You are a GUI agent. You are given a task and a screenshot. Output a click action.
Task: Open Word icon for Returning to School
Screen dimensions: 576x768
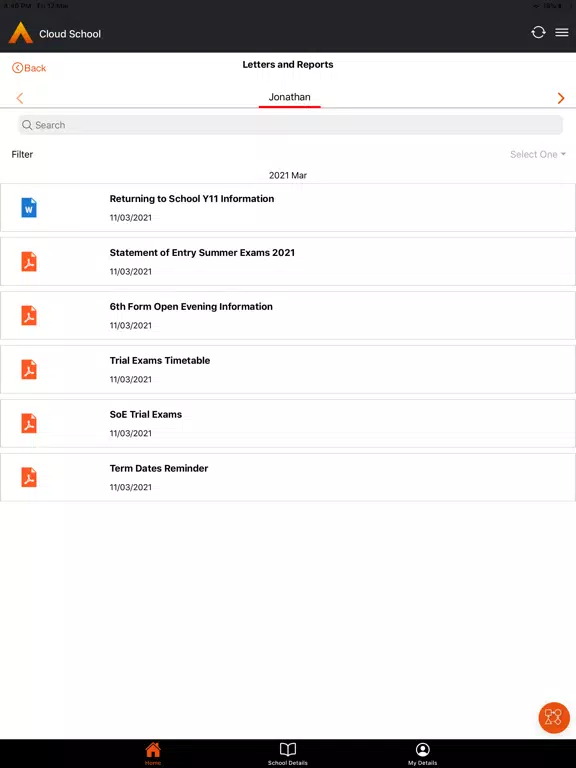pos(29,208)
